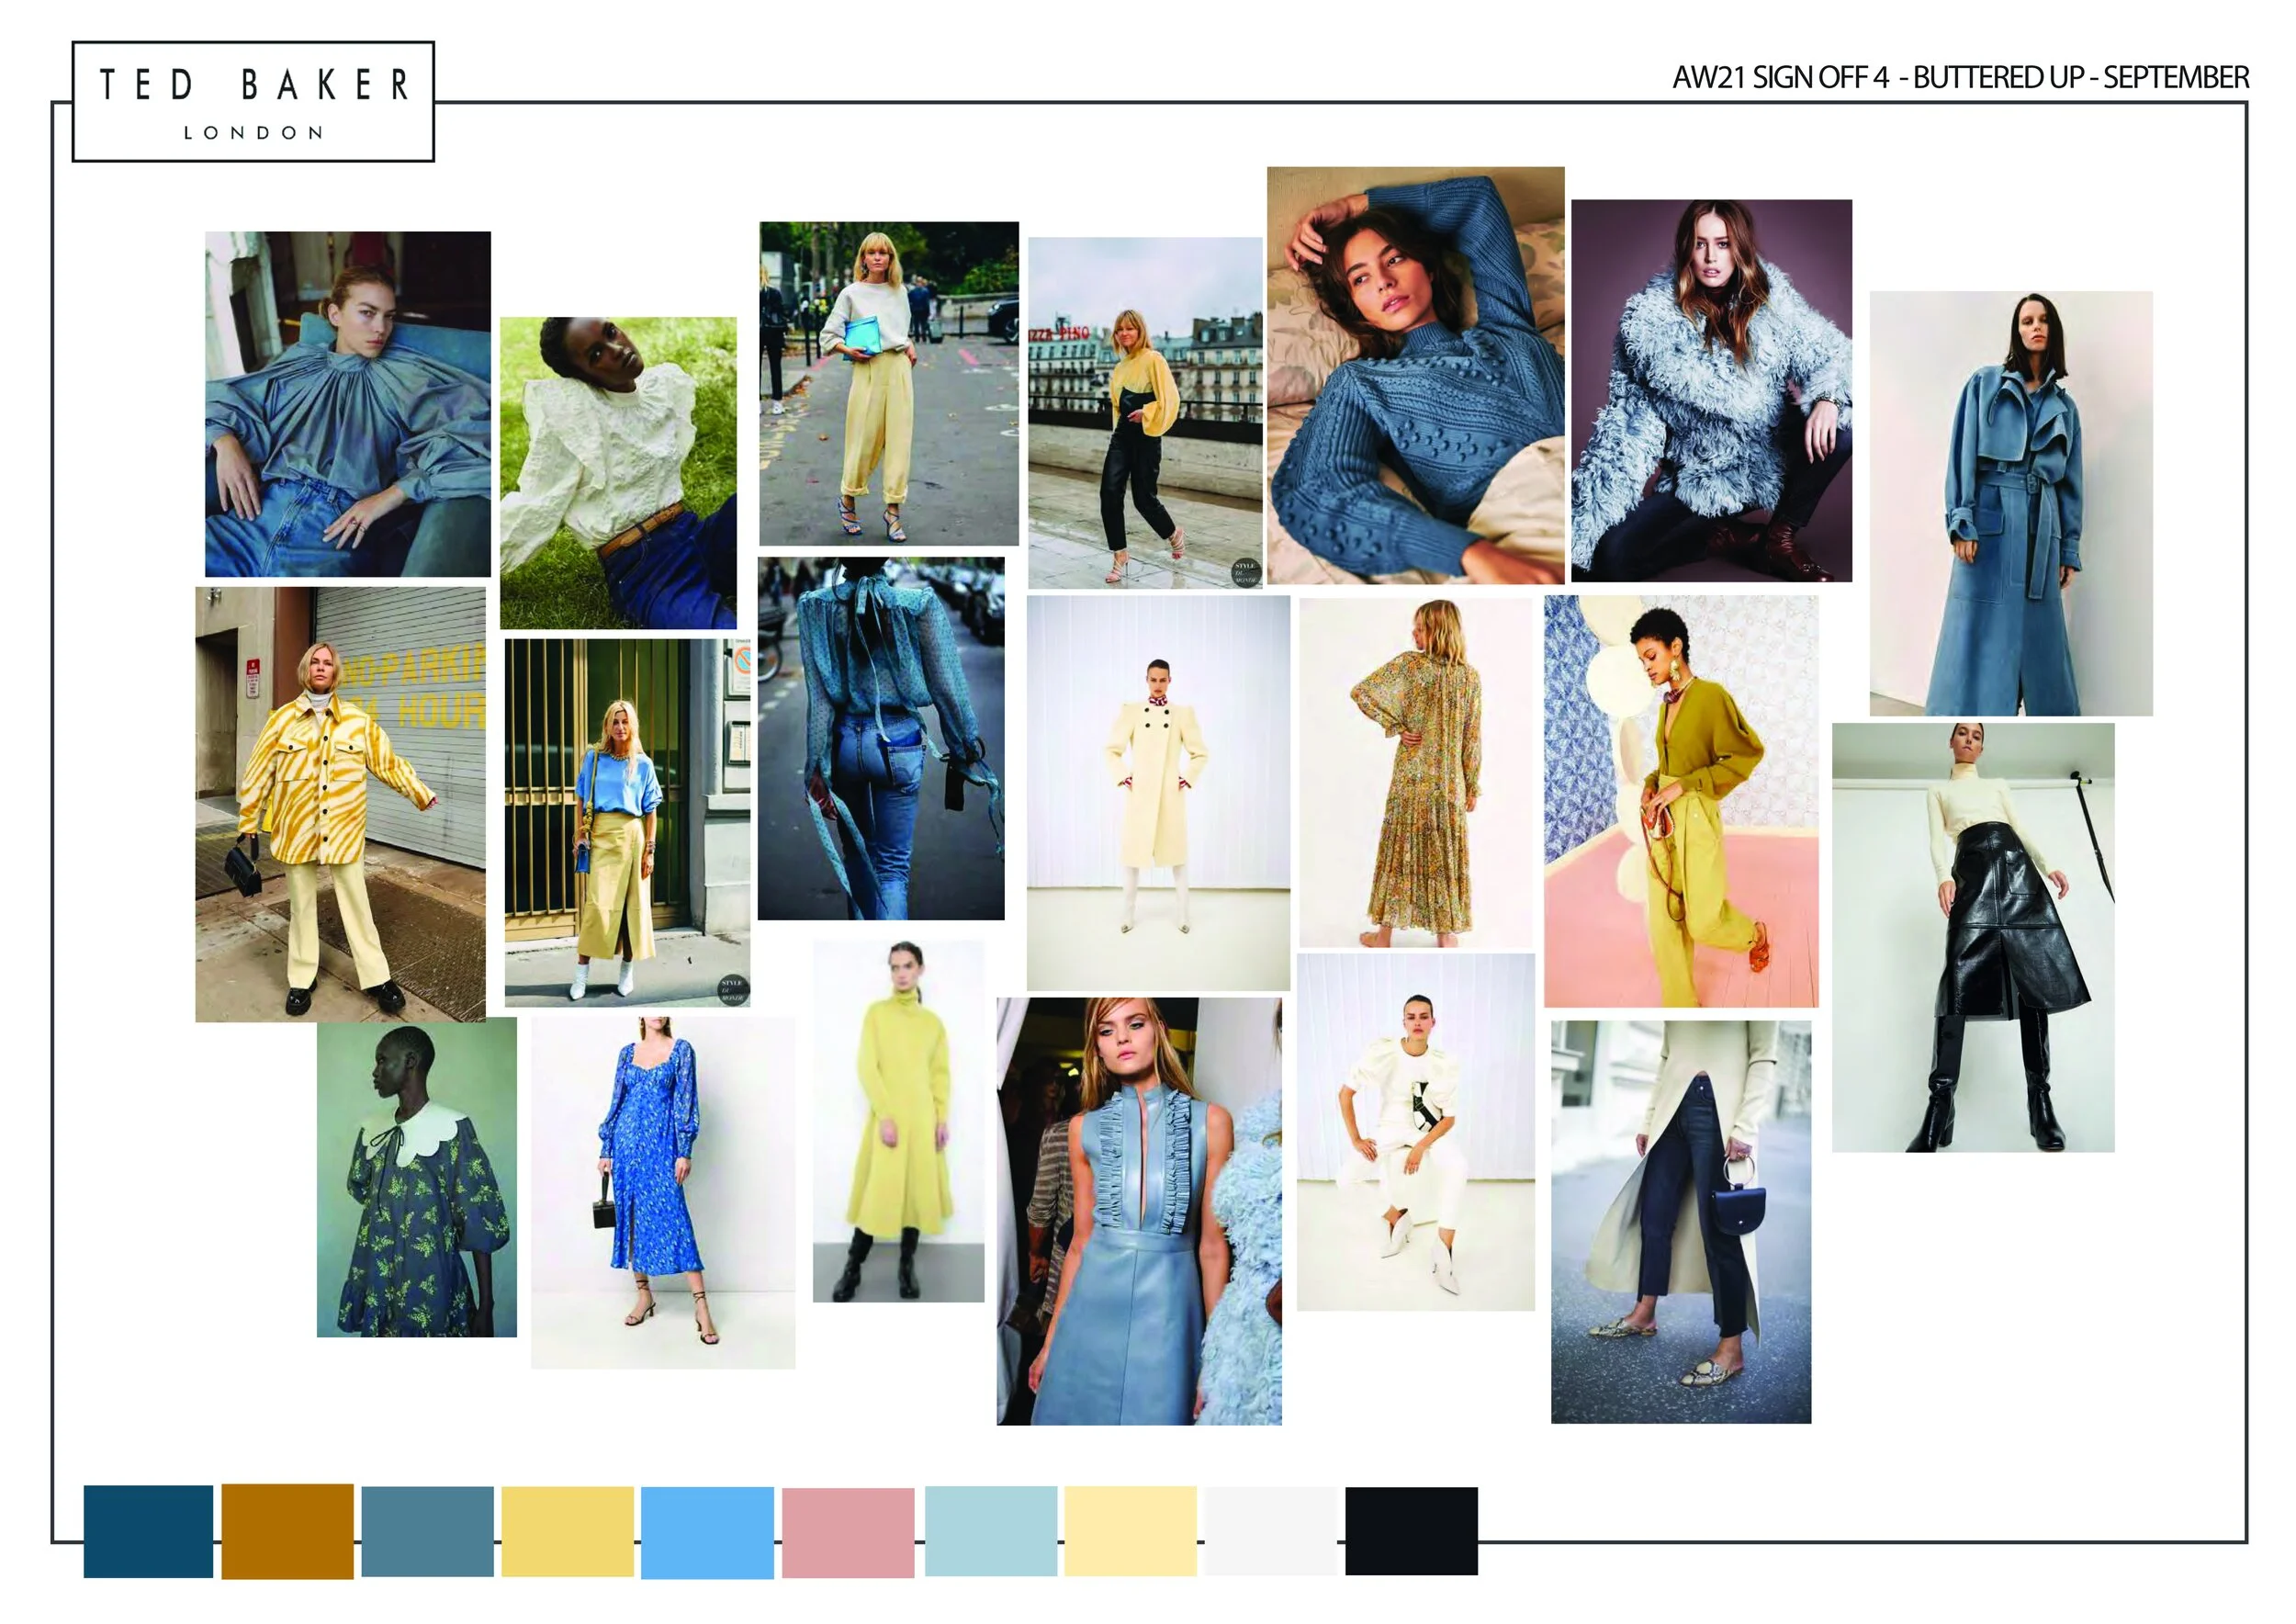Open the yellow zebra print jacket photo

point(340,804)
